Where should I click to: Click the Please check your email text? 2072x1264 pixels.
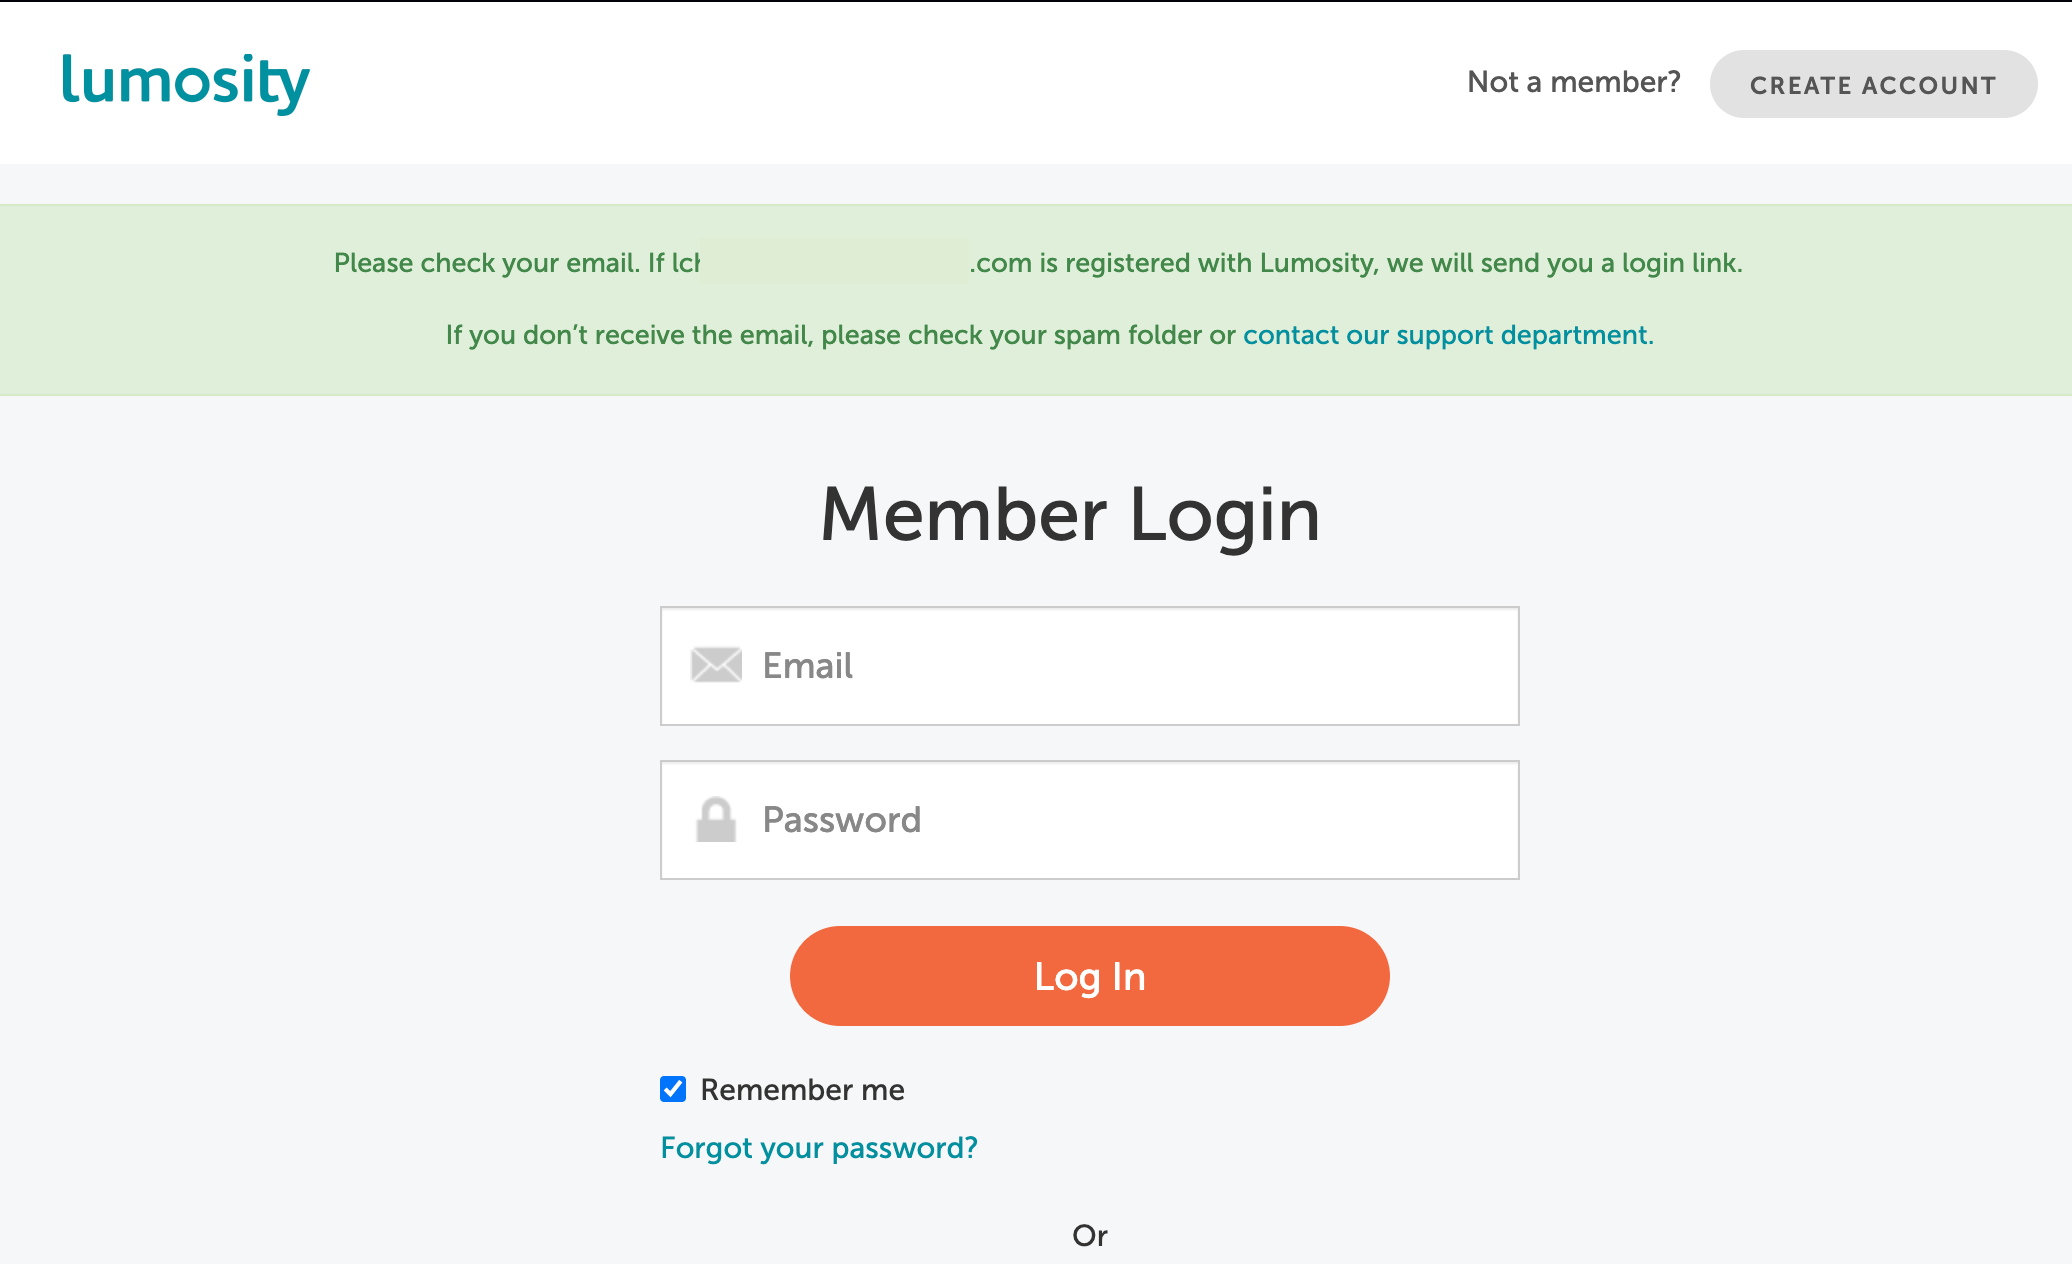click(x=486, y=263)
